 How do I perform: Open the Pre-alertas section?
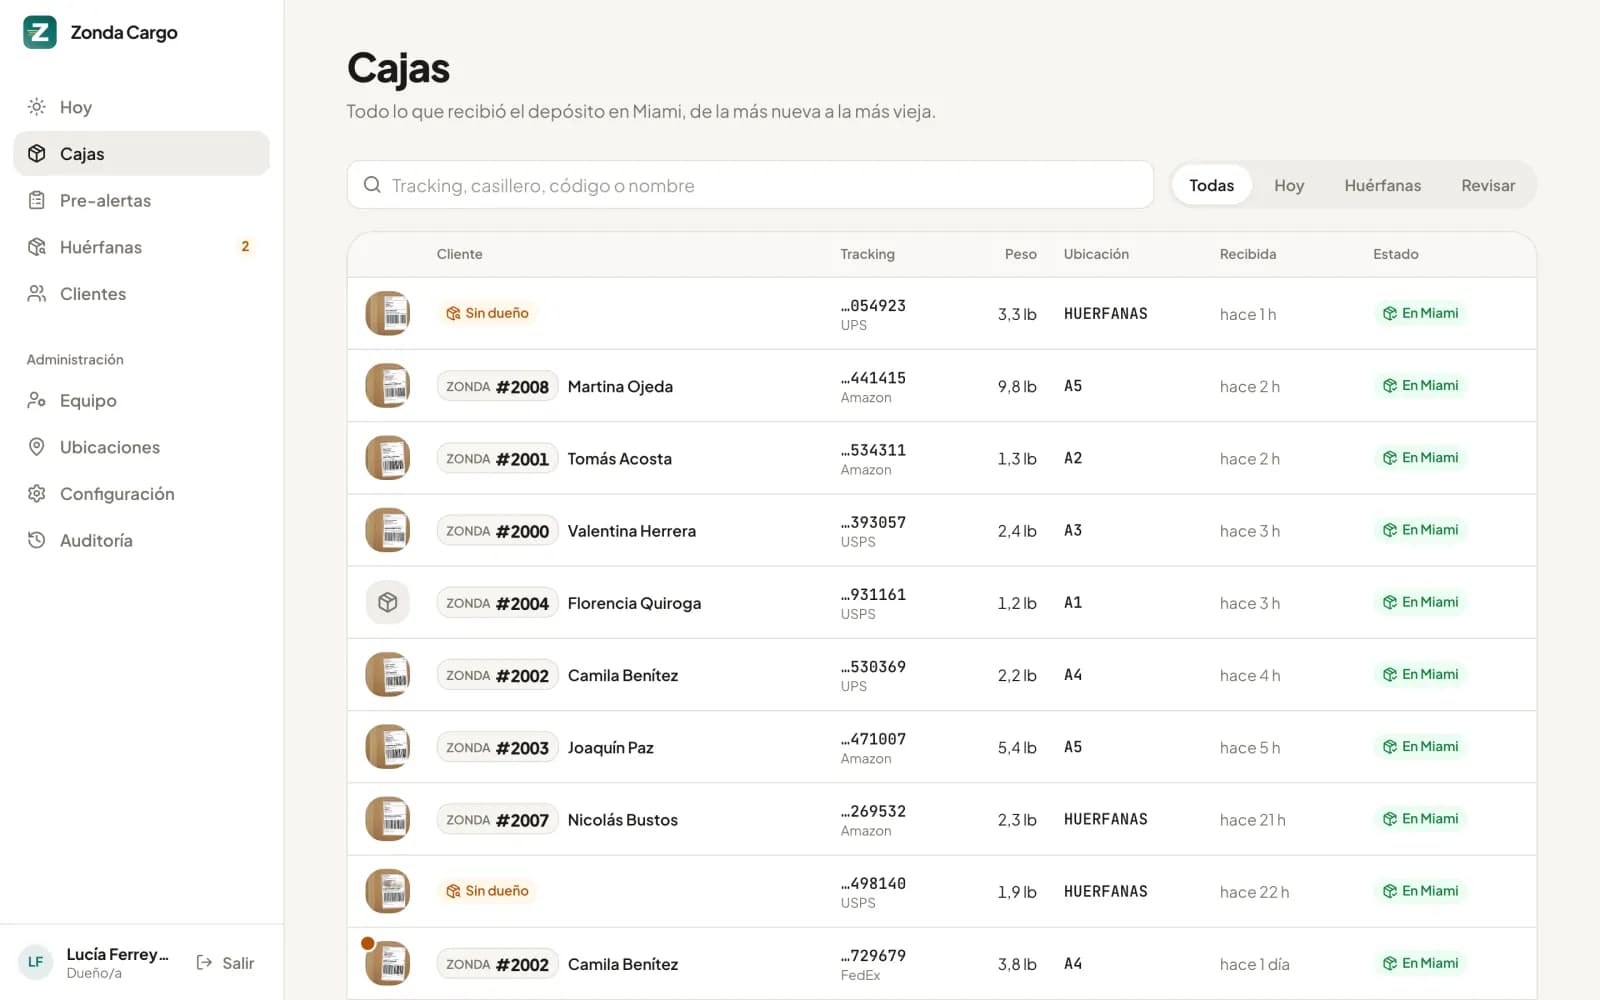pyautogui.click(x=141, y=200)
